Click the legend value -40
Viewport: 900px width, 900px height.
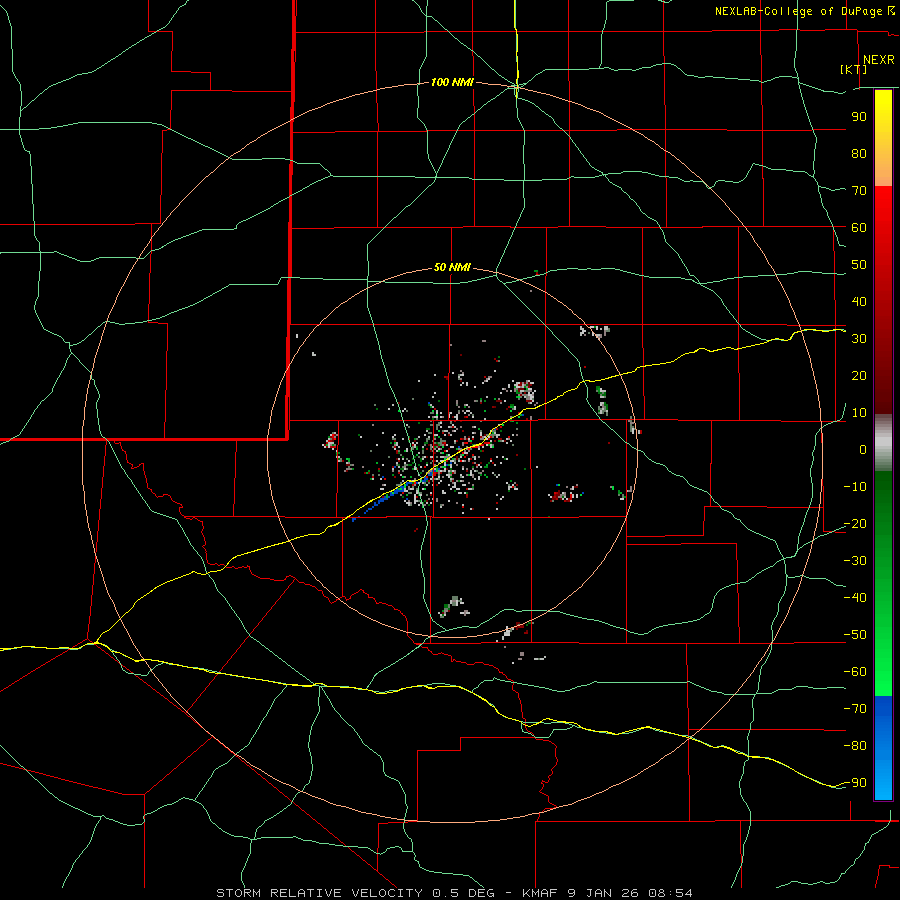pos(855,598)
